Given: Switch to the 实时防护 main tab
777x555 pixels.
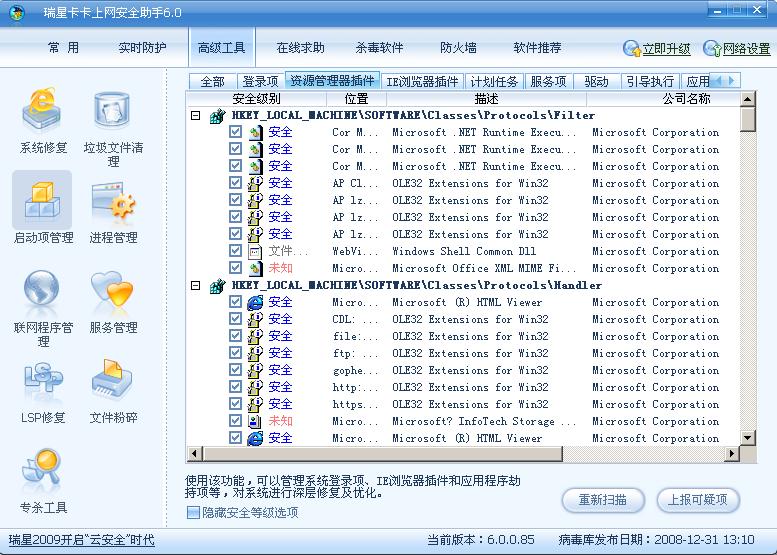Looking at the screenshot, I should coord(142,48).
